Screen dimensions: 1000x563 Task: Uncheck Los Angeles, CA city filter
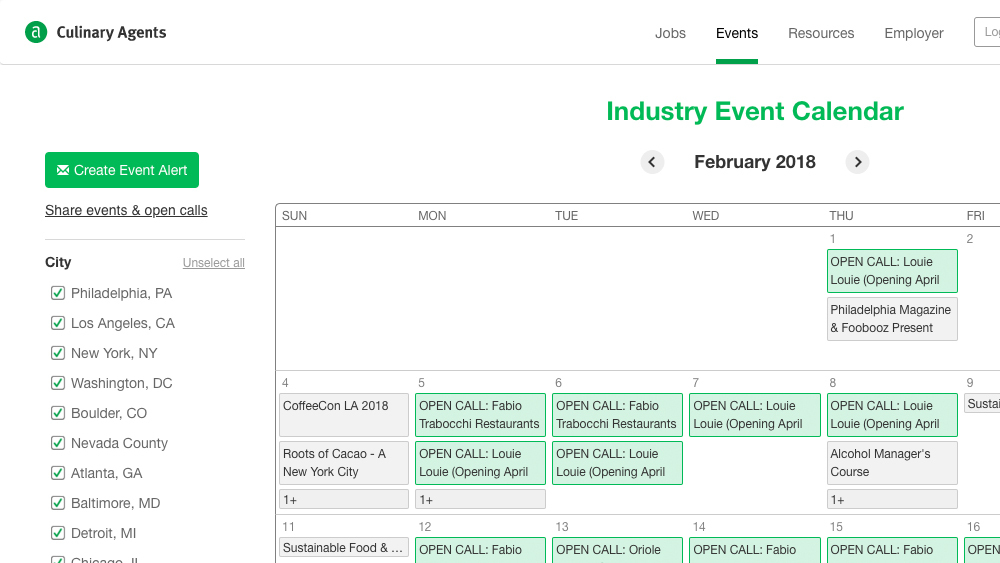pos(58,323)
